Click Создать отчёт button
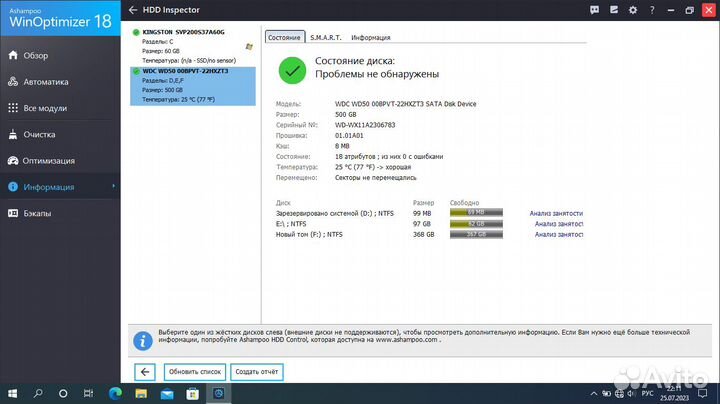Screen dimensions: 720x404 click(257, 372)
